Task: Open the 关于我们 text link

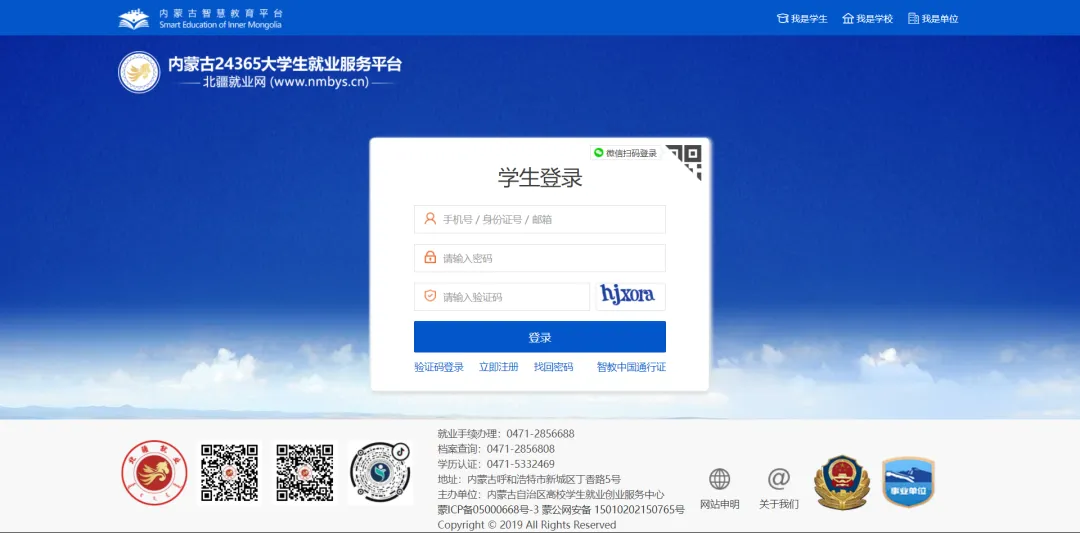Action: click(x=779, y=504)
